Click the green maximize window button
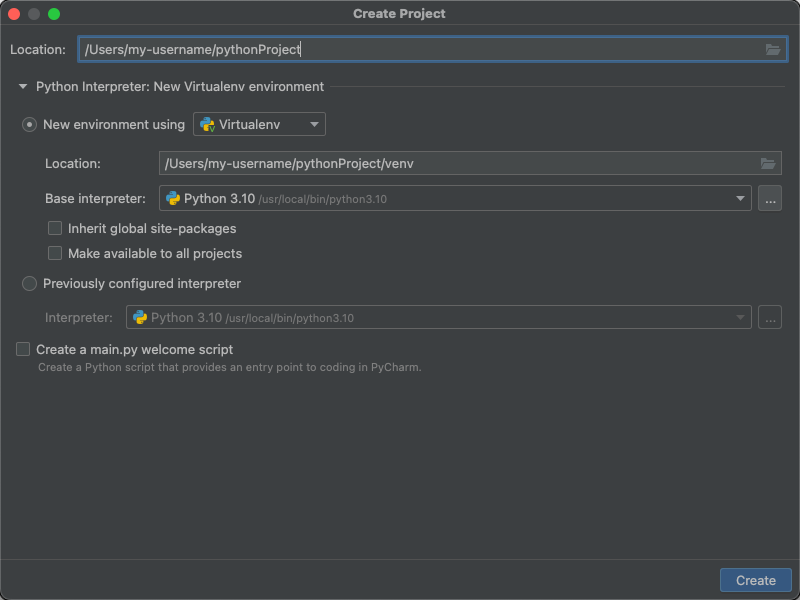This screenshot has height=600, width=800. click(54, 14)
